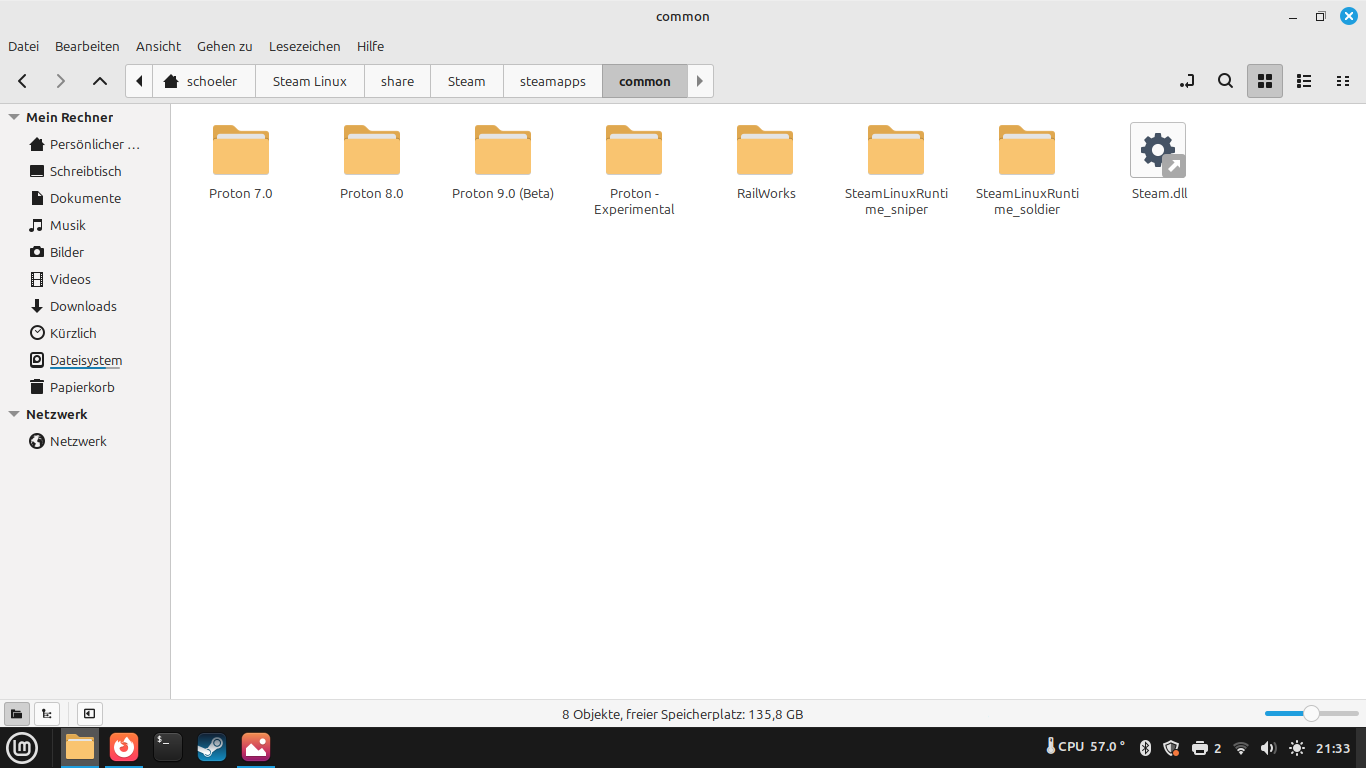Select the Steam.dll file link
Image resolution: width=1366 pixels, height=768 pixels.
[x=1159, y=162]
